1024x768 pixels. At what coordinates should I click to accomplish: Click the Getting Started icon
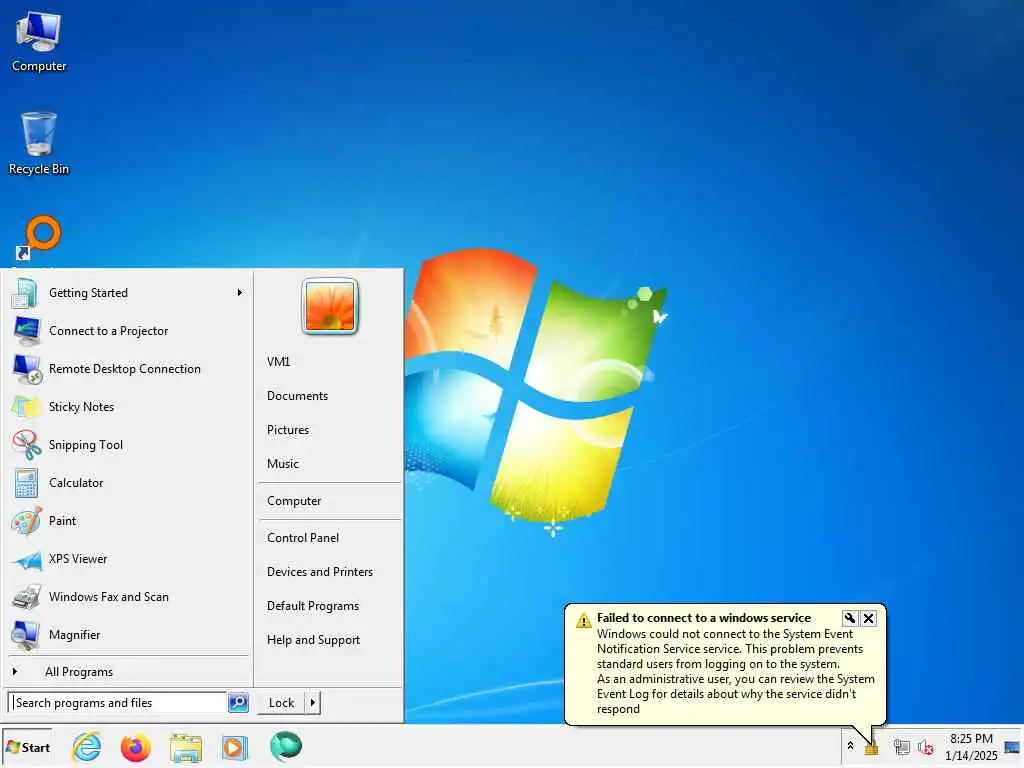[x=25, y=293]
